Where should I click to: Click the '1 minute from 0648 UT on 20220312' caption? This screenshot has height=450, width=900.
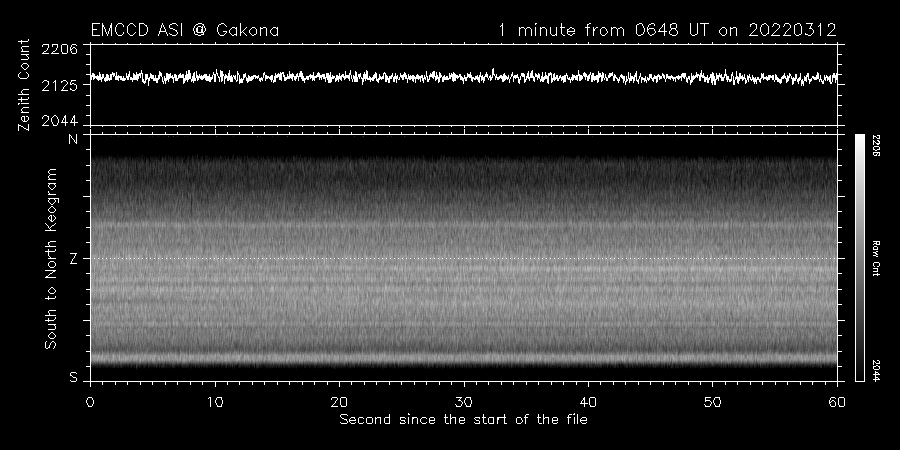pyautogui.click(x=667, y=30)
